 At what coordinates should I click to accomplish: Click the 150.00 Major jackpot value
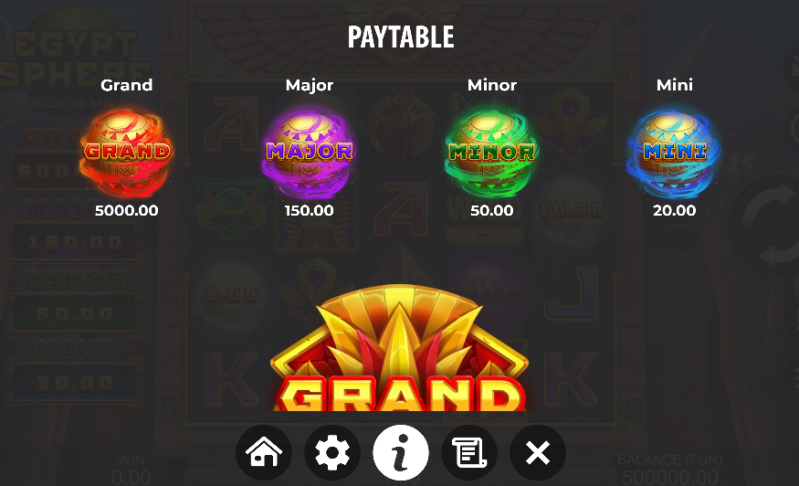click(309, 210)
